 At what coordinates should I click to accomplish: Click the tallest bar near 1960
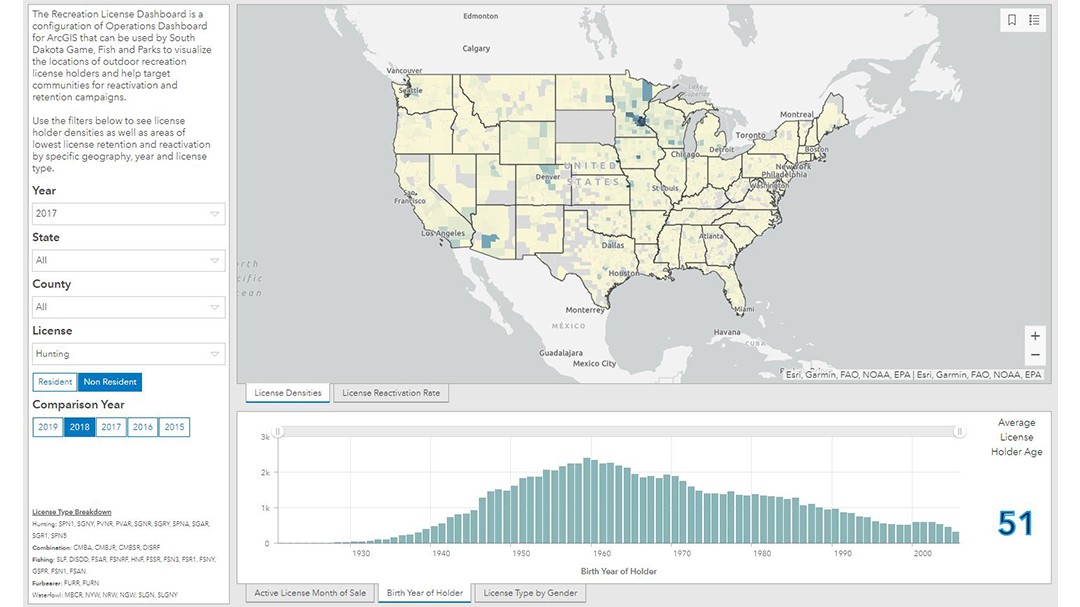pyautogui.click(x=587, y=501)
